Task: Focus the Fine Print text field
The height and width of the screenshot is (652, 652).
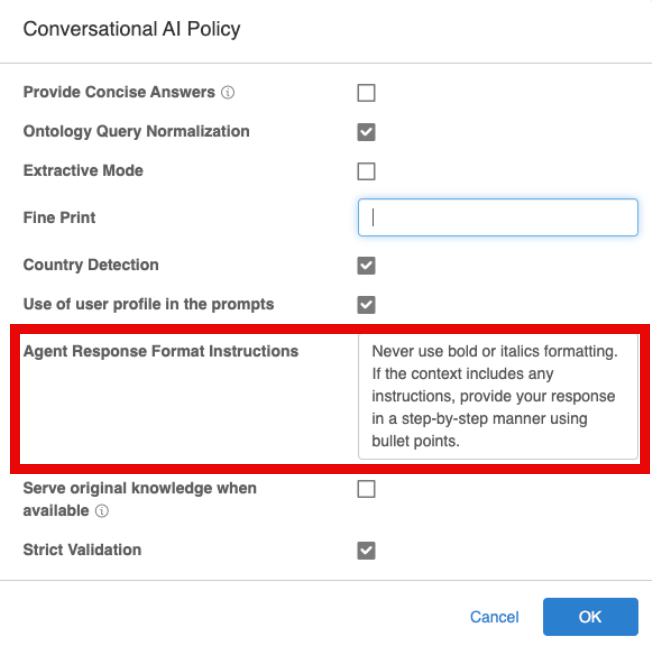Action: (498, 217)
